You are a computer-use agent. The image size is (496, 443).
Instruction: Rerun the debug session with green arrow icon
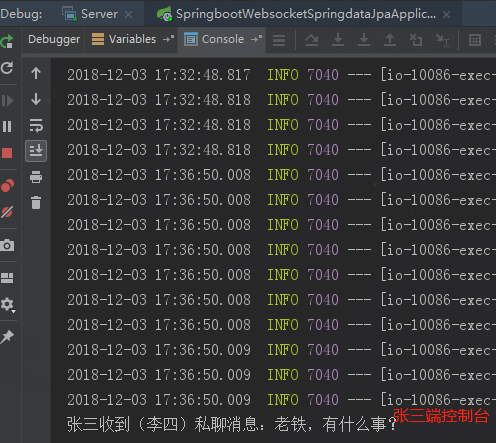pos(7,41)
